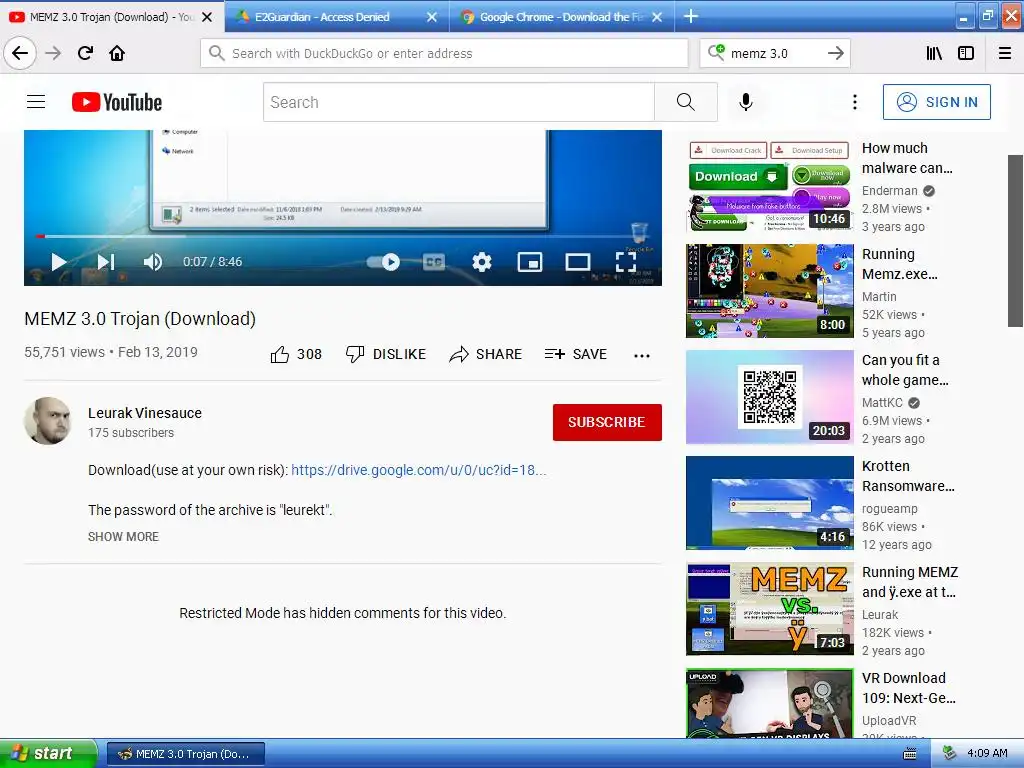Open VR Download 109 video title

coord(909,688)
